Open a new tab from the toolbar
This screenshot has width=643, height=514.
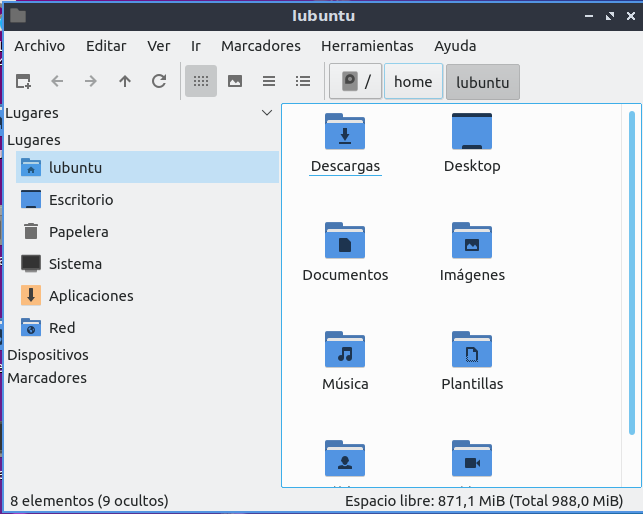click(x=23, y=82)
